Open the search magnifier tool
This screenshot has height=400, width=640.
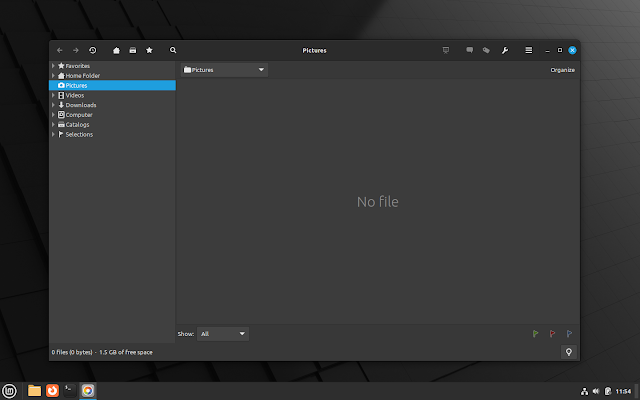point(173,50)
